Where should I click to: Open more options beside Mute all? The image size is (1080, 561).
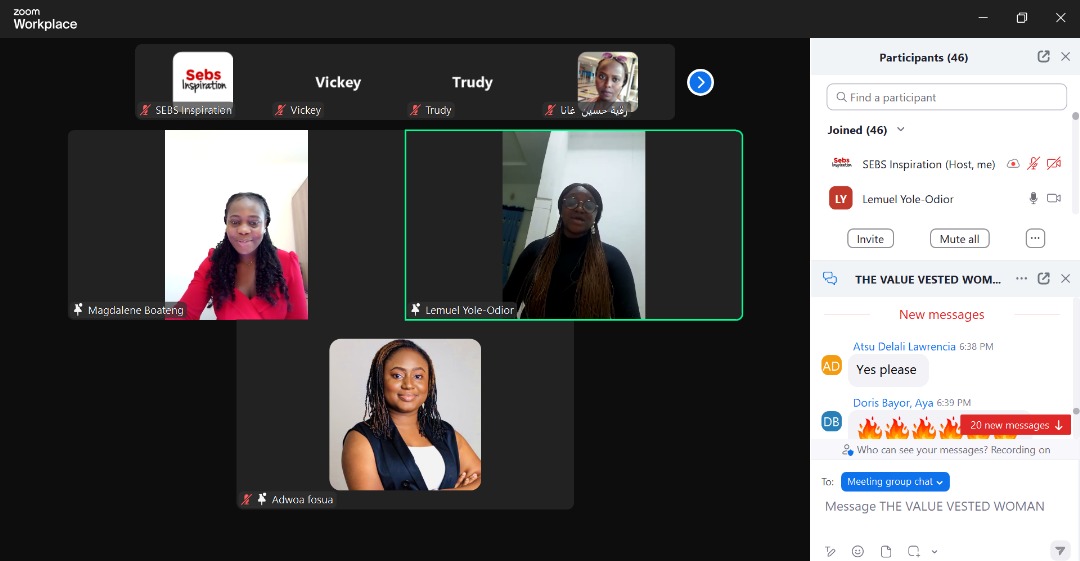(1035, 239)
